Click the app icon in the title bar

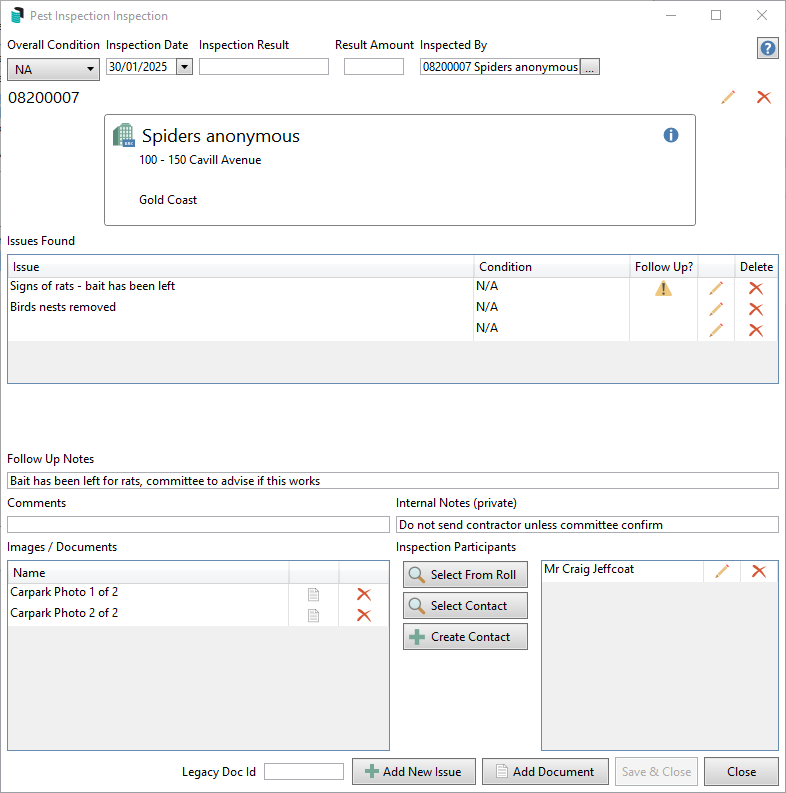(x=17, y=15)
